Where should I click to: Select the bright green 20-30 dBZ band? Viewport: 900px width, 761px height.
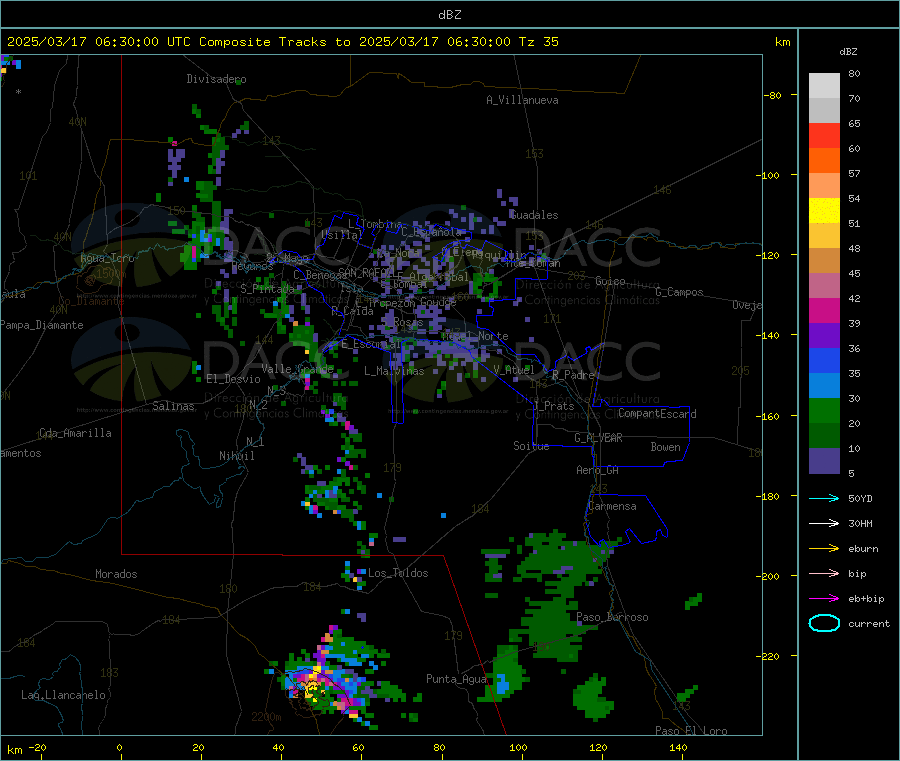pyautogui.click(x=824, y=410)
